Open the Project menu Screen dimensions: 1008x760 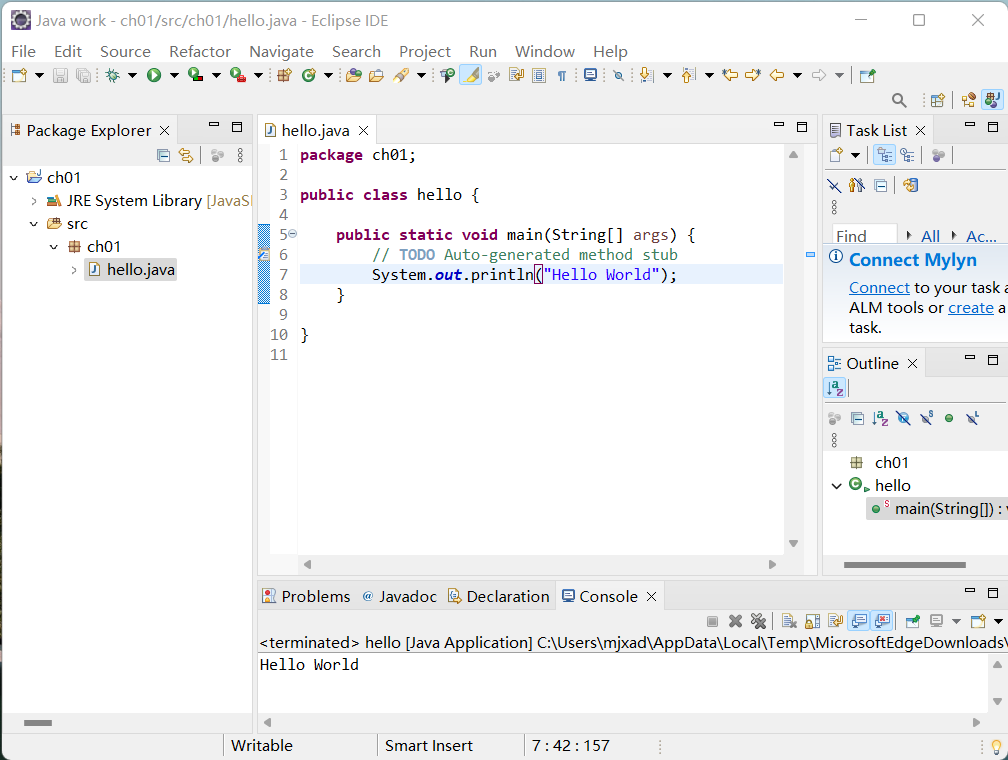coord(425,51)
